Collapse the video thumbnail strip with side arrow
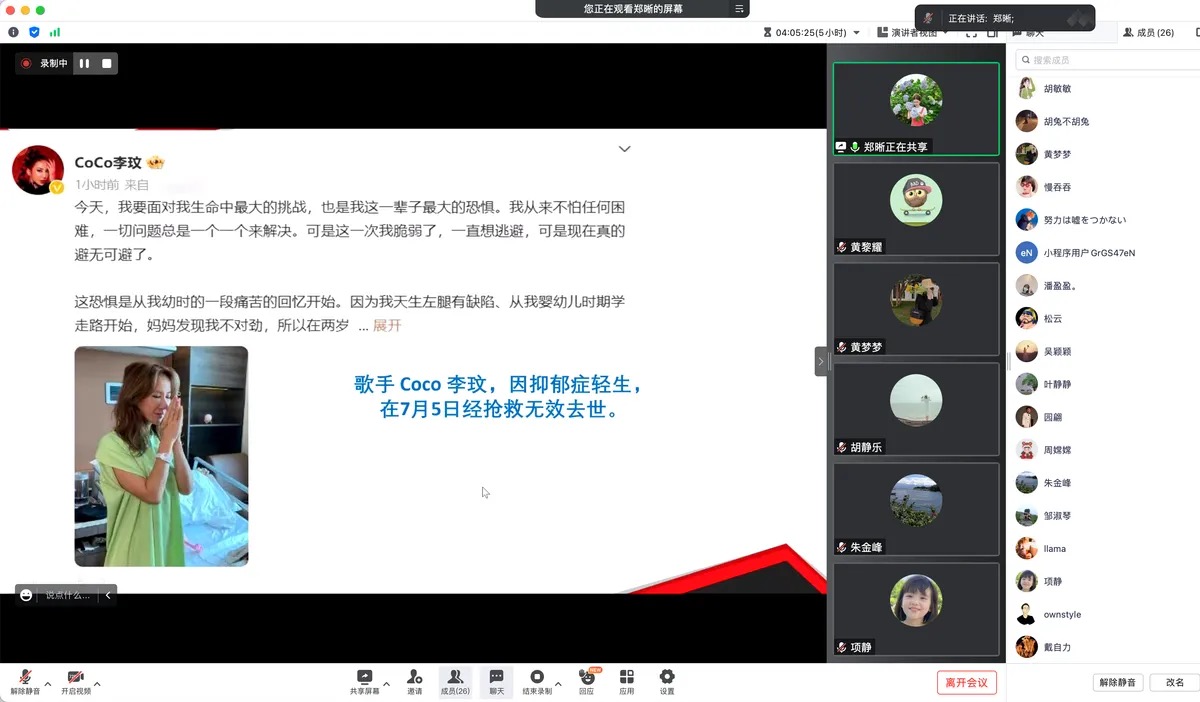This screenshot has width=1200, height=702. coord(821,361)
